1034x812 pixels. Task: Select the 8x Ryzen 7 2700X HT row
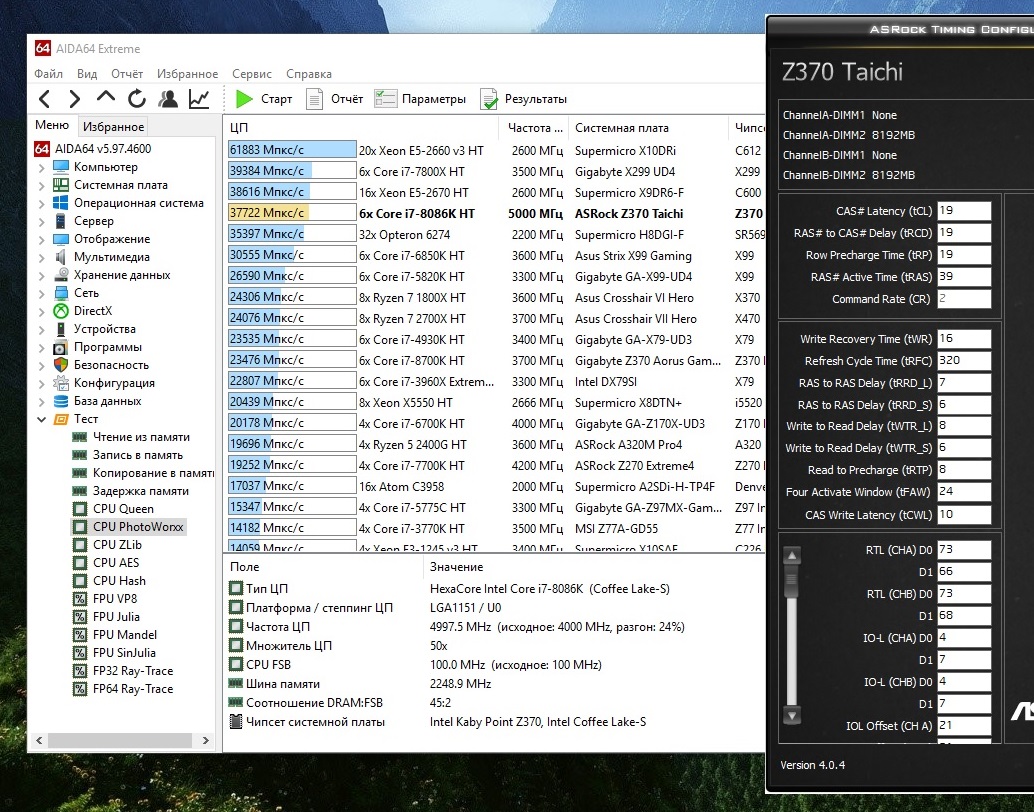tap(495, 319)
